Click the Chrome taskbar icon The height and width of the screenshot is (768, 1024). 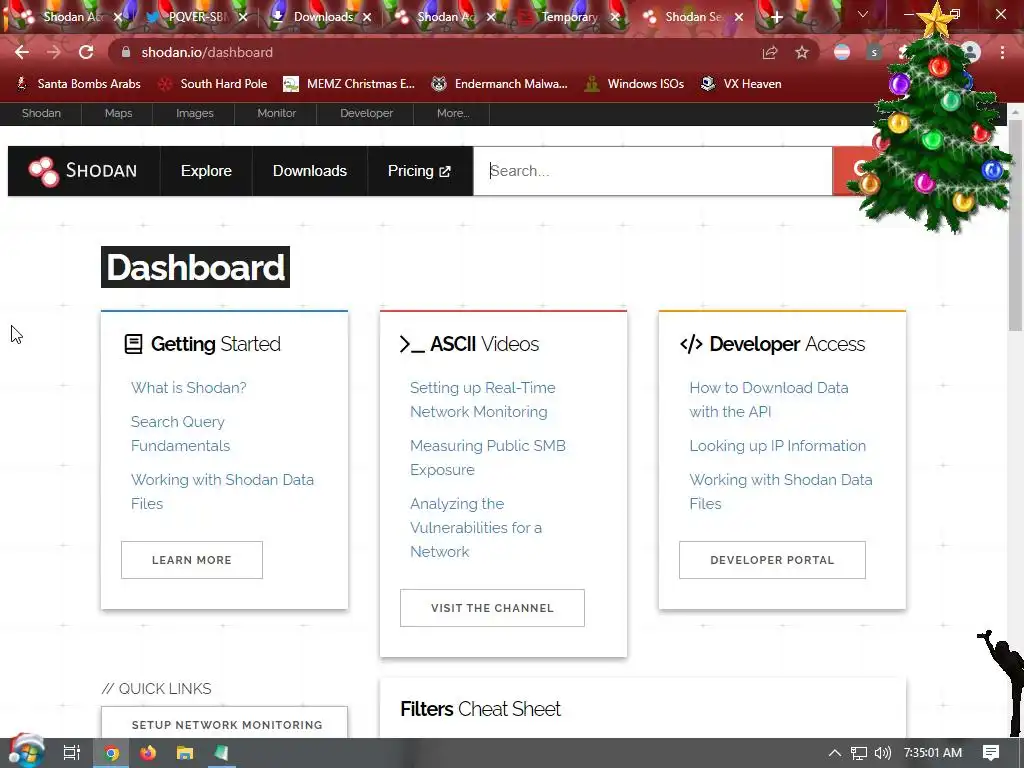point(112,753)
